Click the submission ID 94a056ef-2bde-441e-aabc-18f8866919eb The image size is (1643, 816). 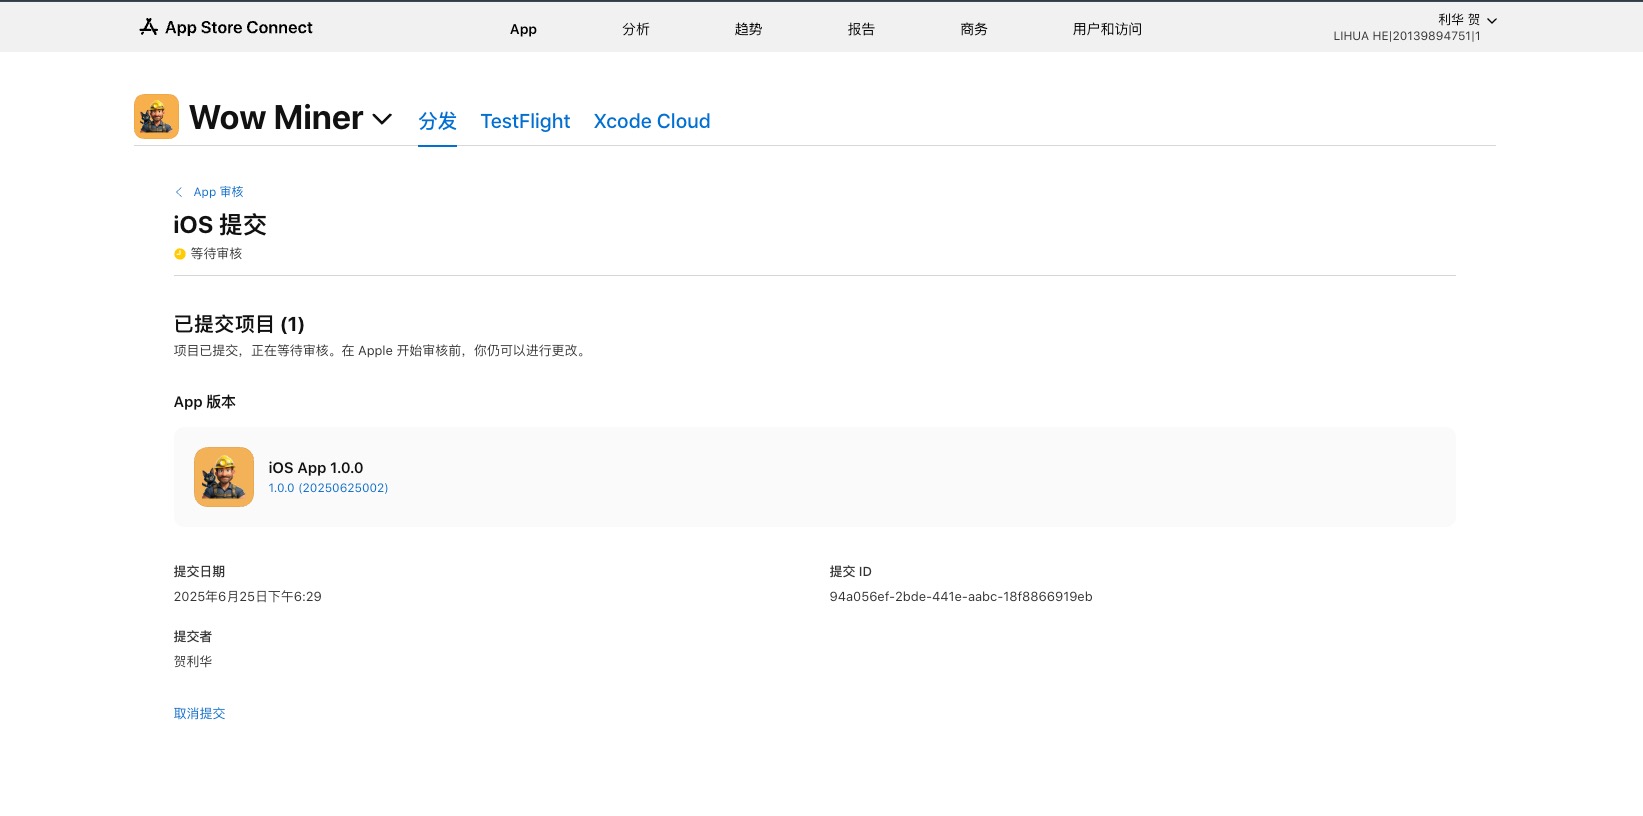pos(961,597)
